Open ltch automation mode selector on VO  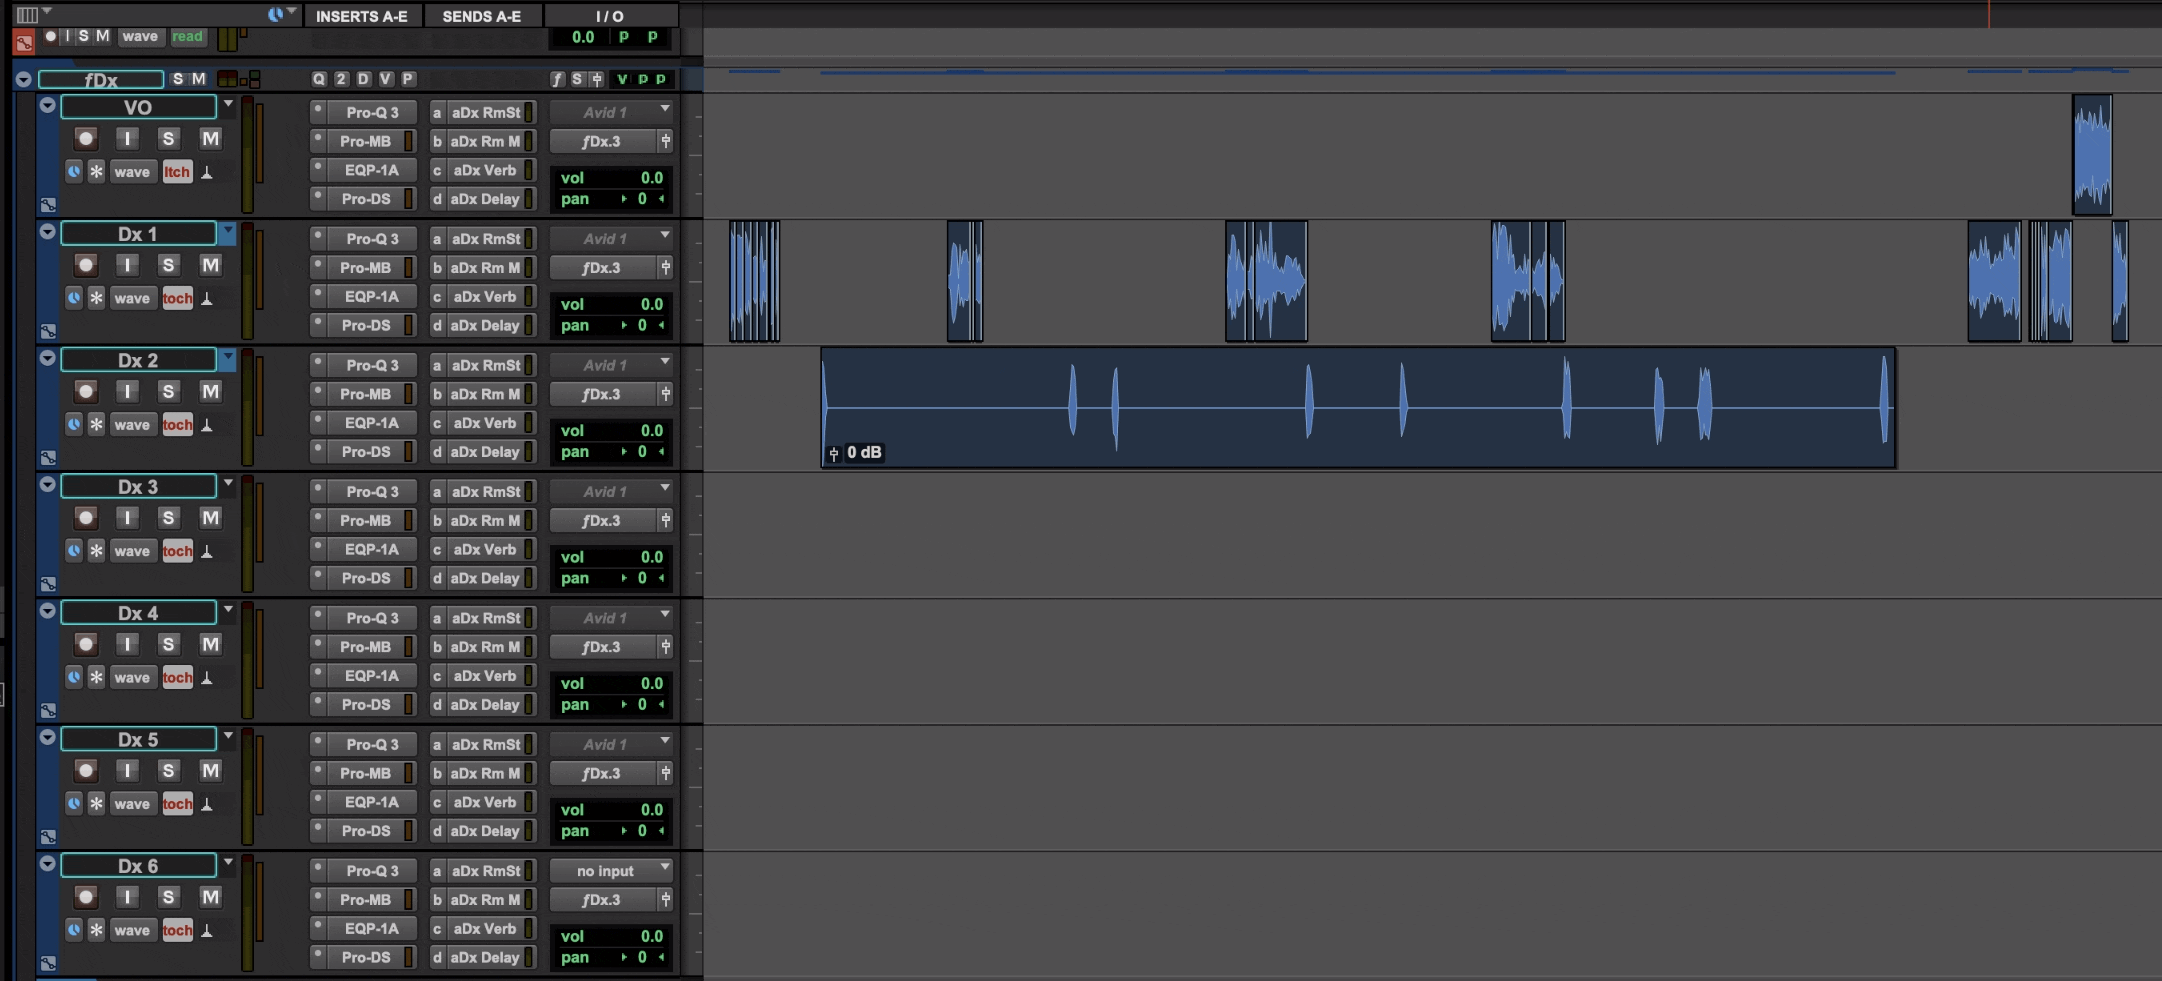(x=177, y=171)
